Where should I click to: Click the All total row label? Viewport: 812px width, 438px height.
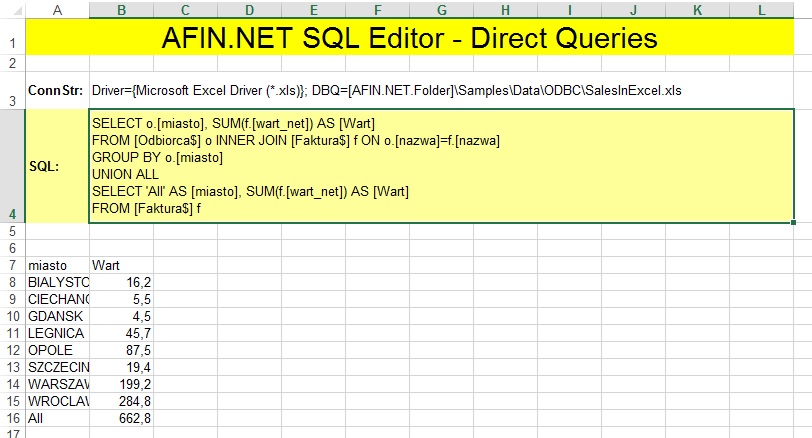(x=57, y=418)
